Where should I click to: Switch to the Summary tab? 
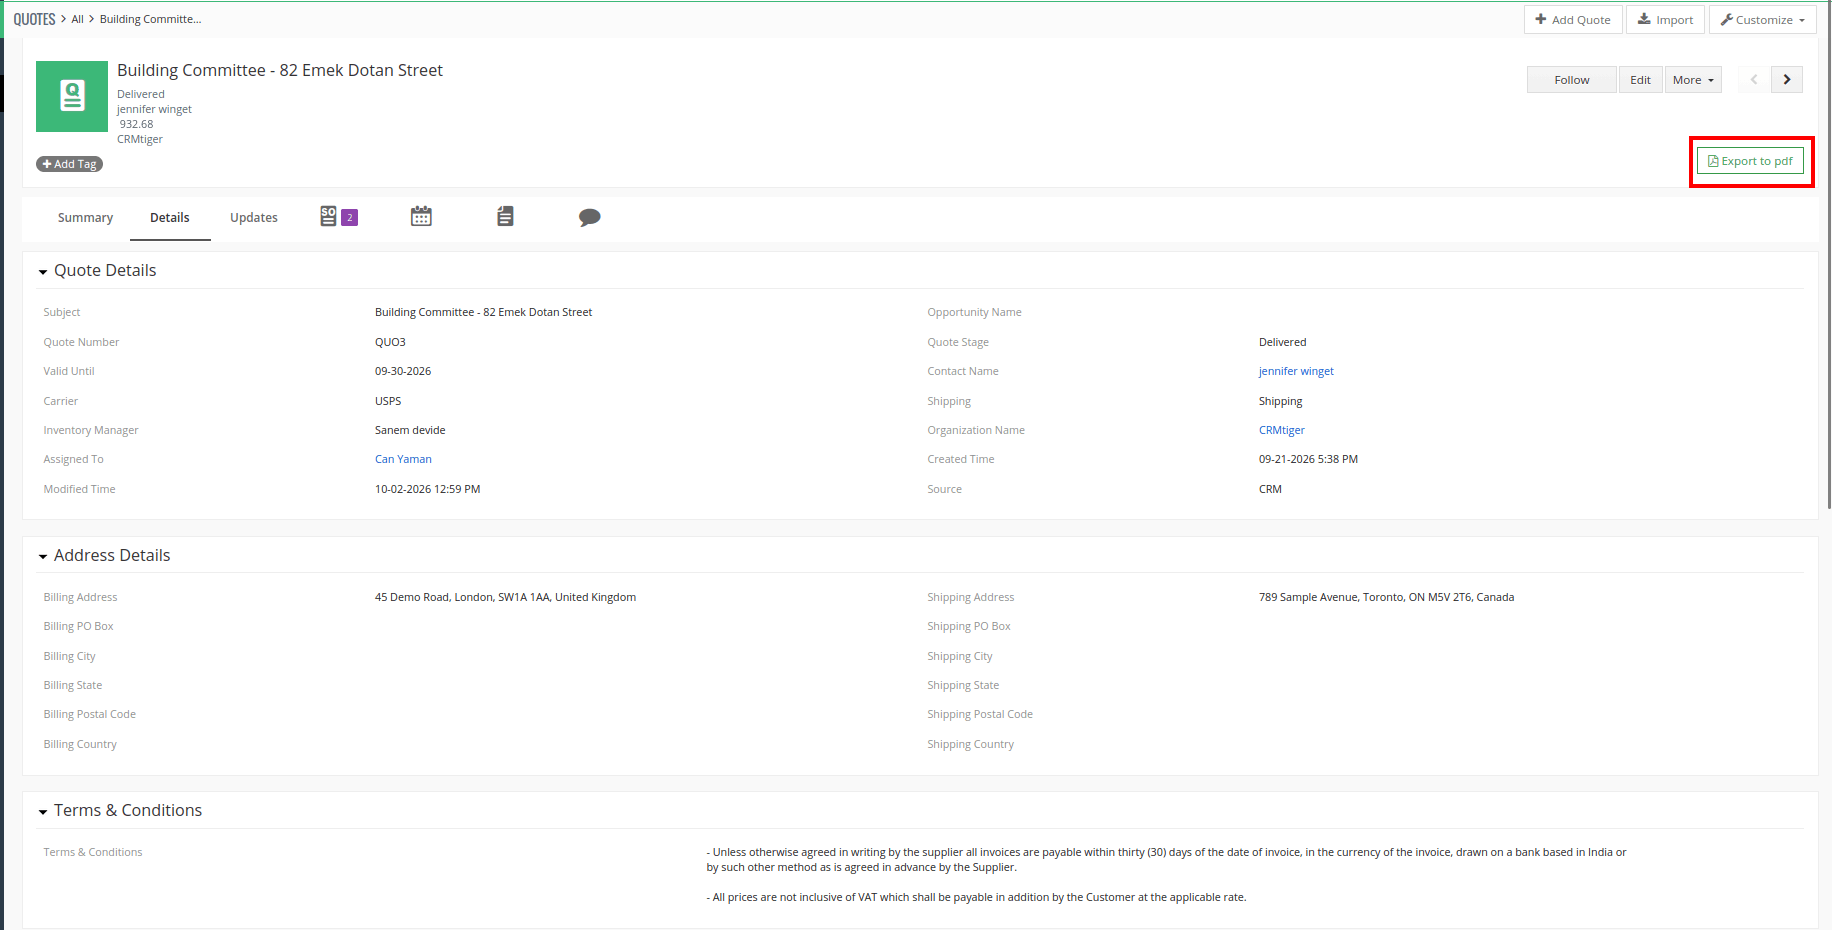(x=85, y=218)
